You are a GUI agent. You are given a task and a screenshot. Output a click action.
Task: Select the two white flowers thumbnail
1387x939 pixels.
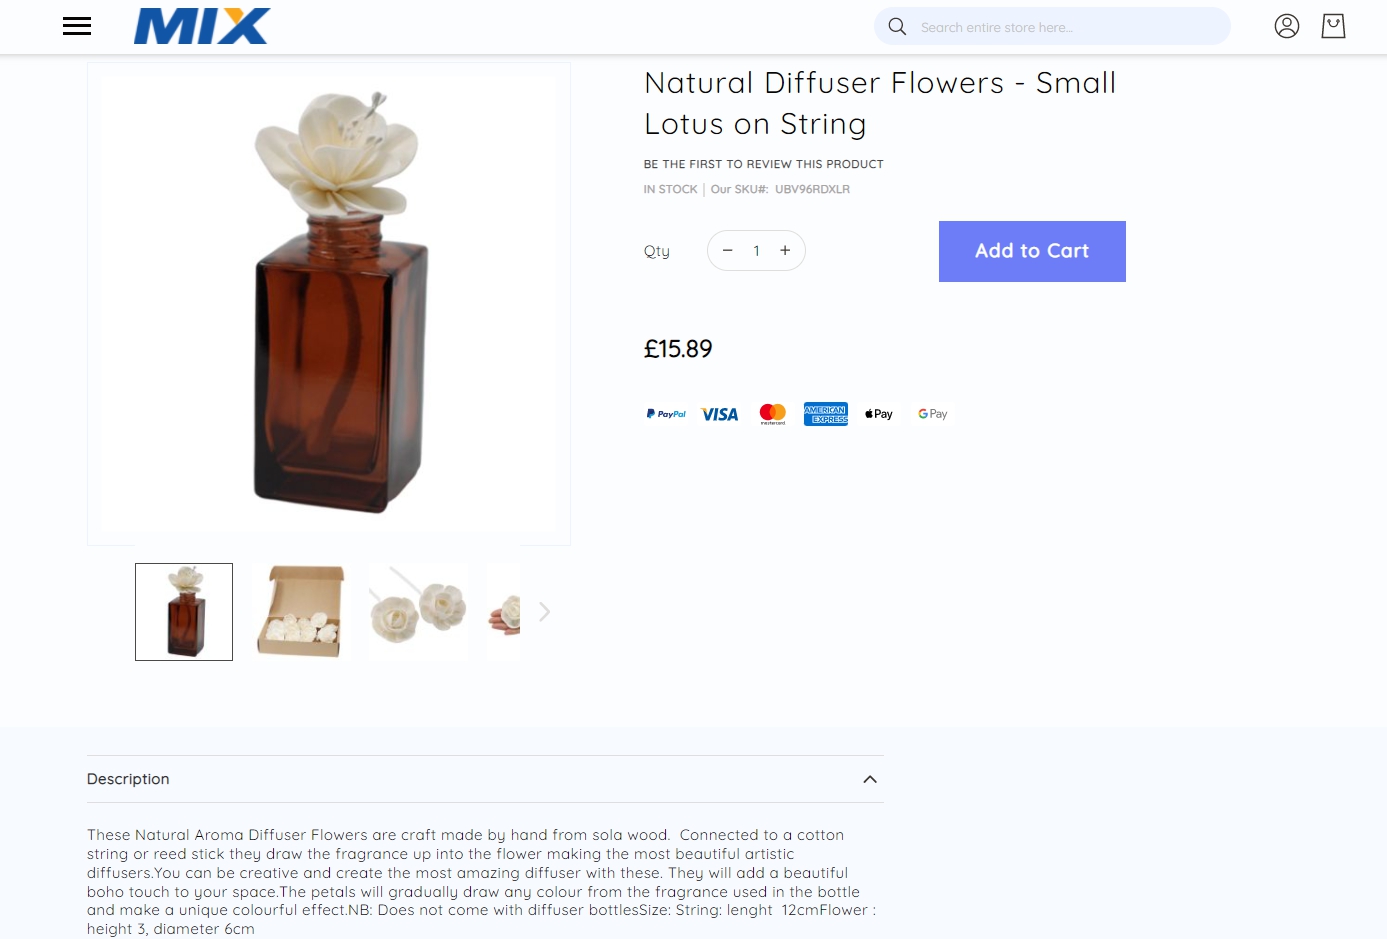(x=418, y=612)
